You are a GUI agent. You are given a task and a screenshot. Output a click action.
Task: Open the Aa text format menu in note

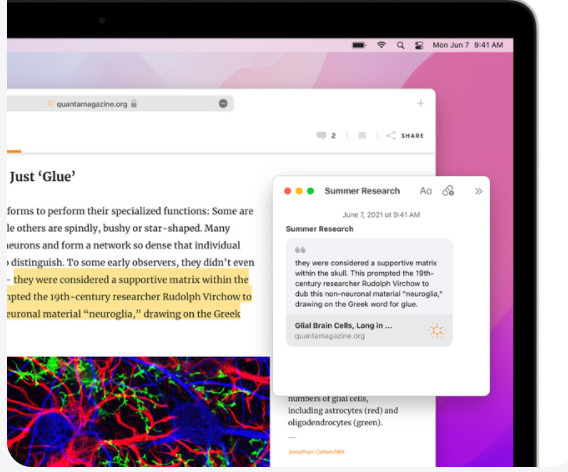(426, 191)
